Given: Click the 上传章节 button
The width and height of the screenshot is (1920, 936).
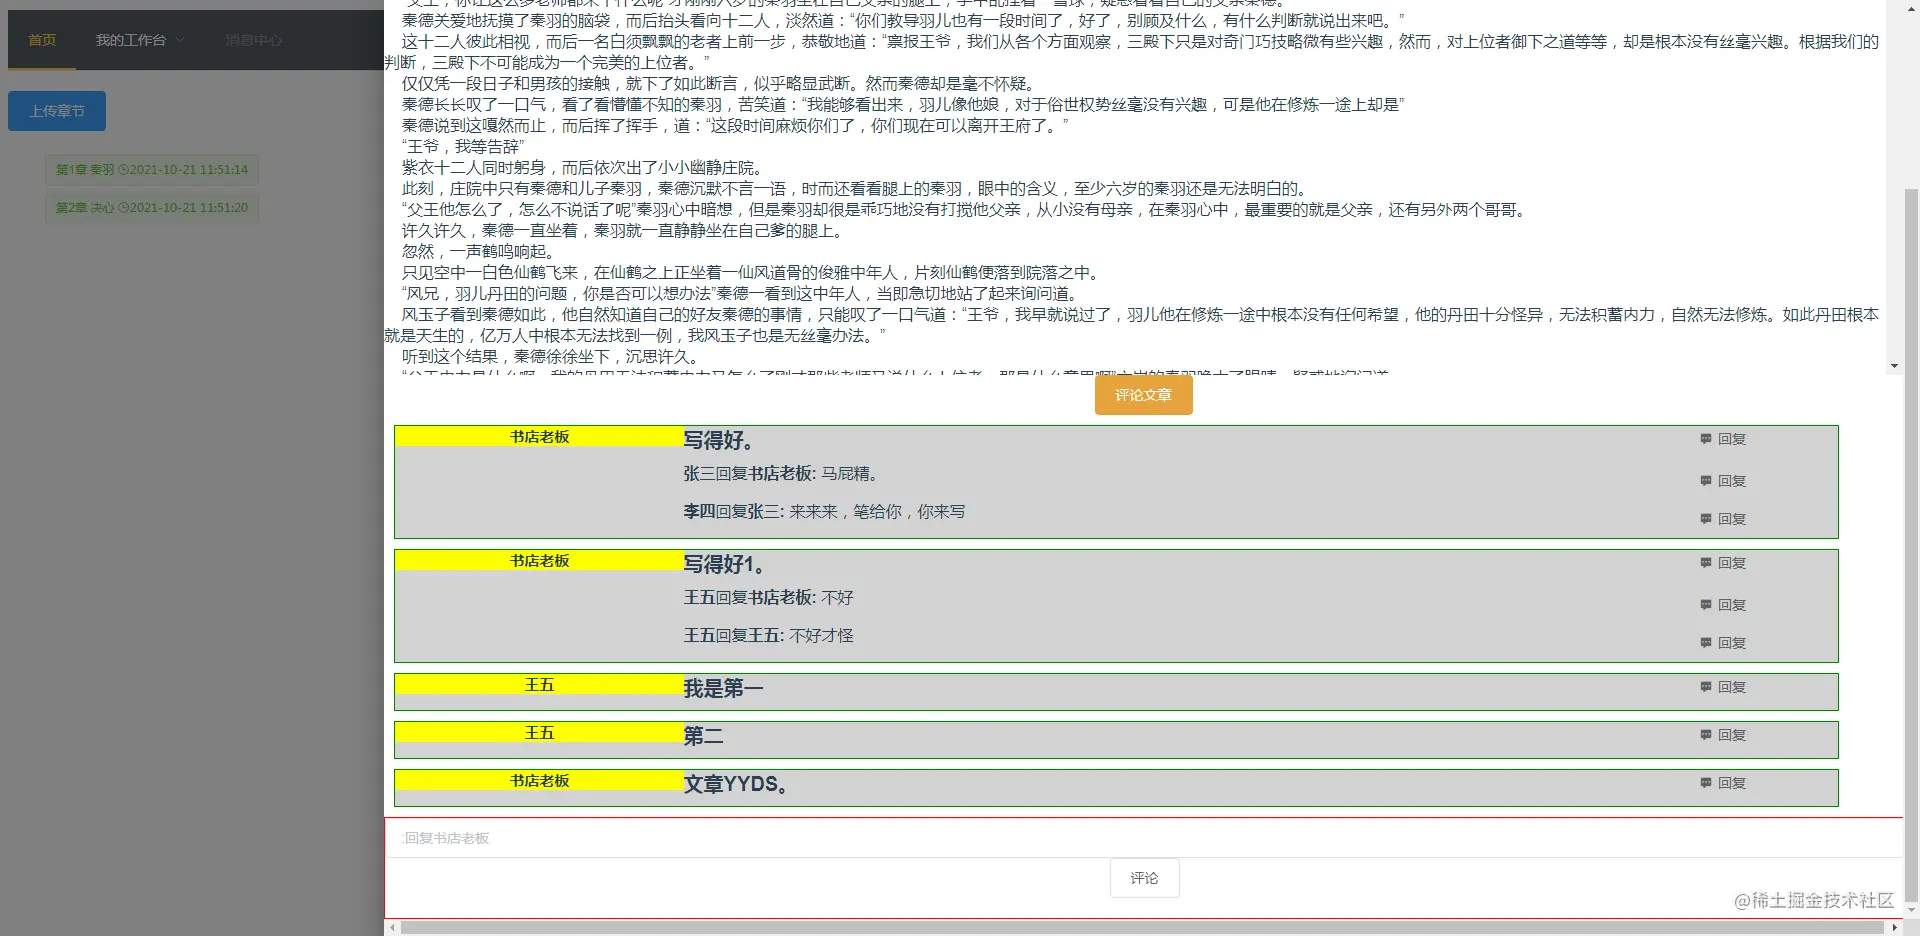Looking at the screenshot, I should tap(57, 111).
